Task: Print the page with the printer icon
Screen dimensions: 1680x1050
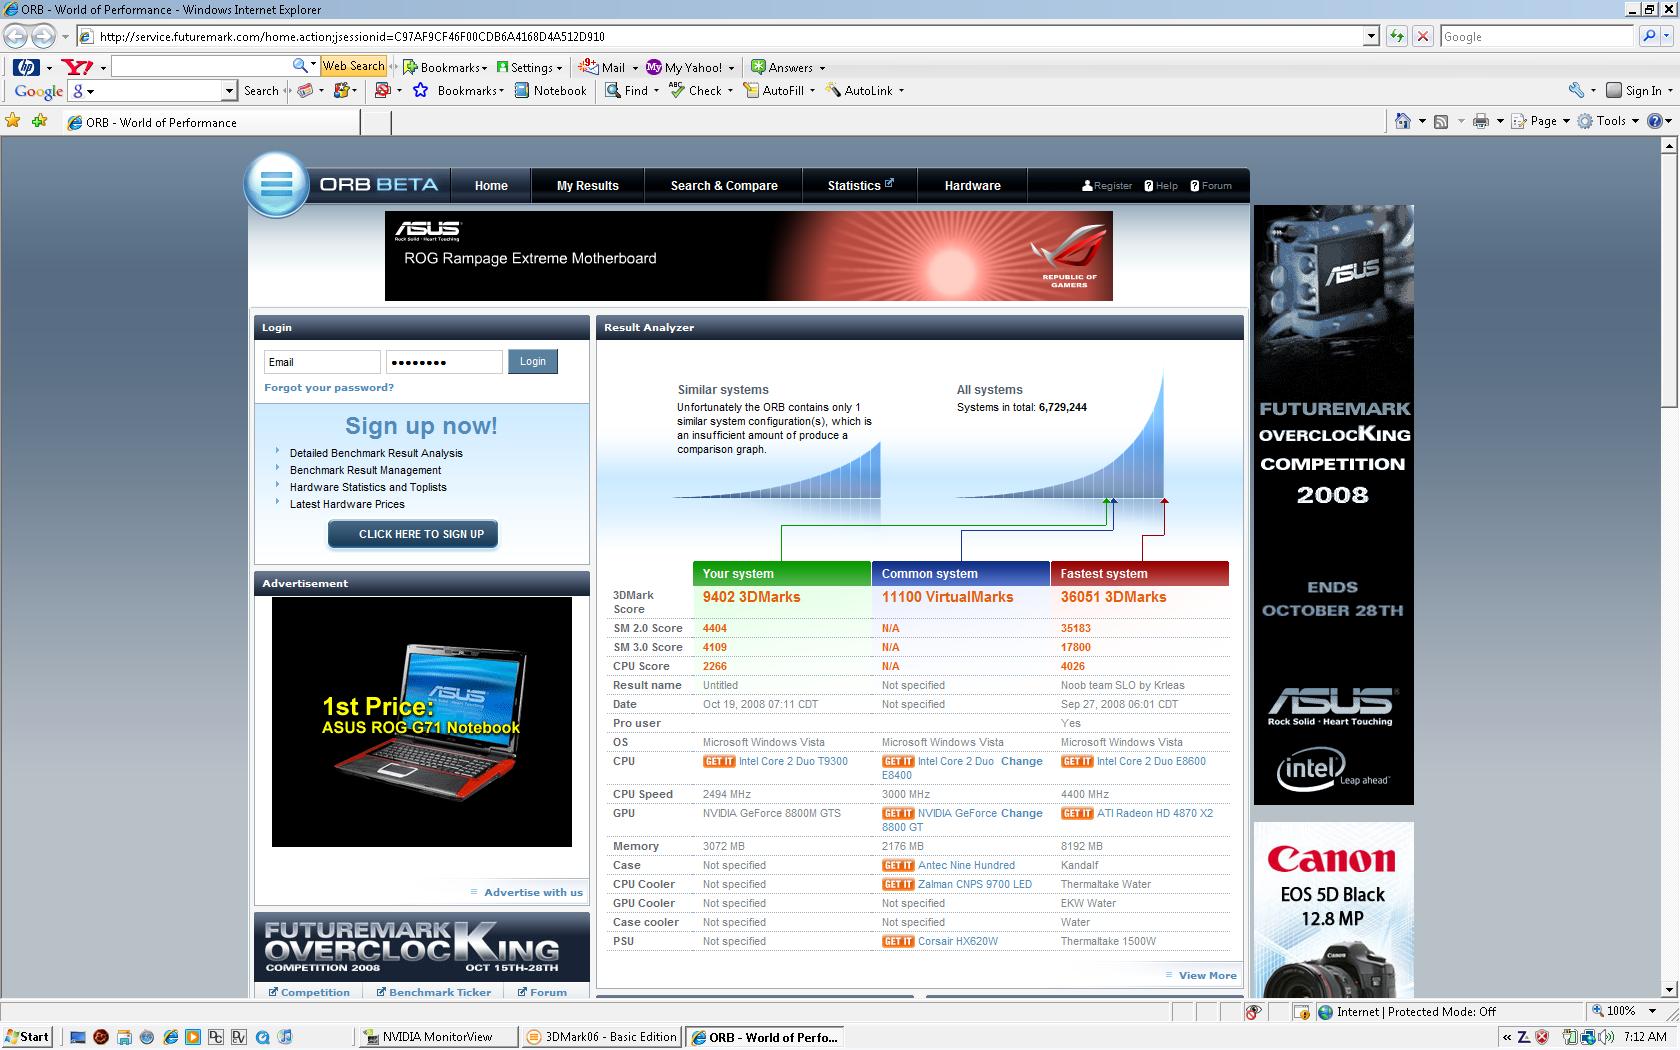Action: pos(1481,121)
